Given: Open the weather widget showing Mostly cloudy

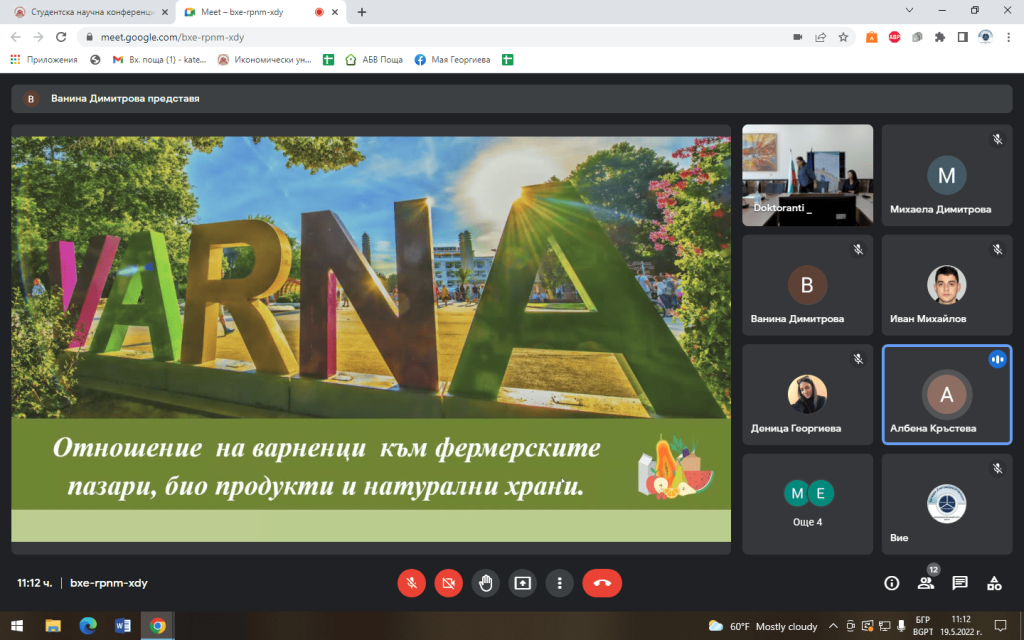Looking at the screenshot, I should pyautogui.click(x=763, y=626).
